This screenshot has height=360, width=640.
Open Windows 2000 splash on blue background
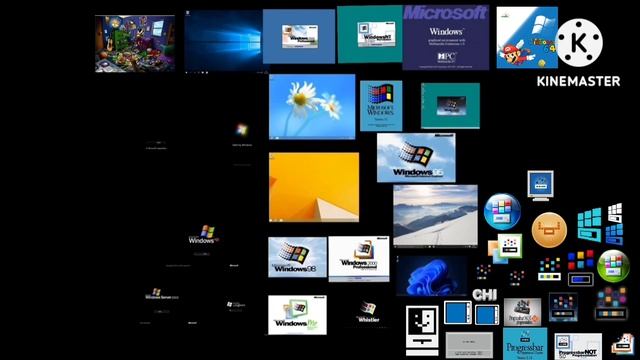pyautogui.click(x=299, y=36)
